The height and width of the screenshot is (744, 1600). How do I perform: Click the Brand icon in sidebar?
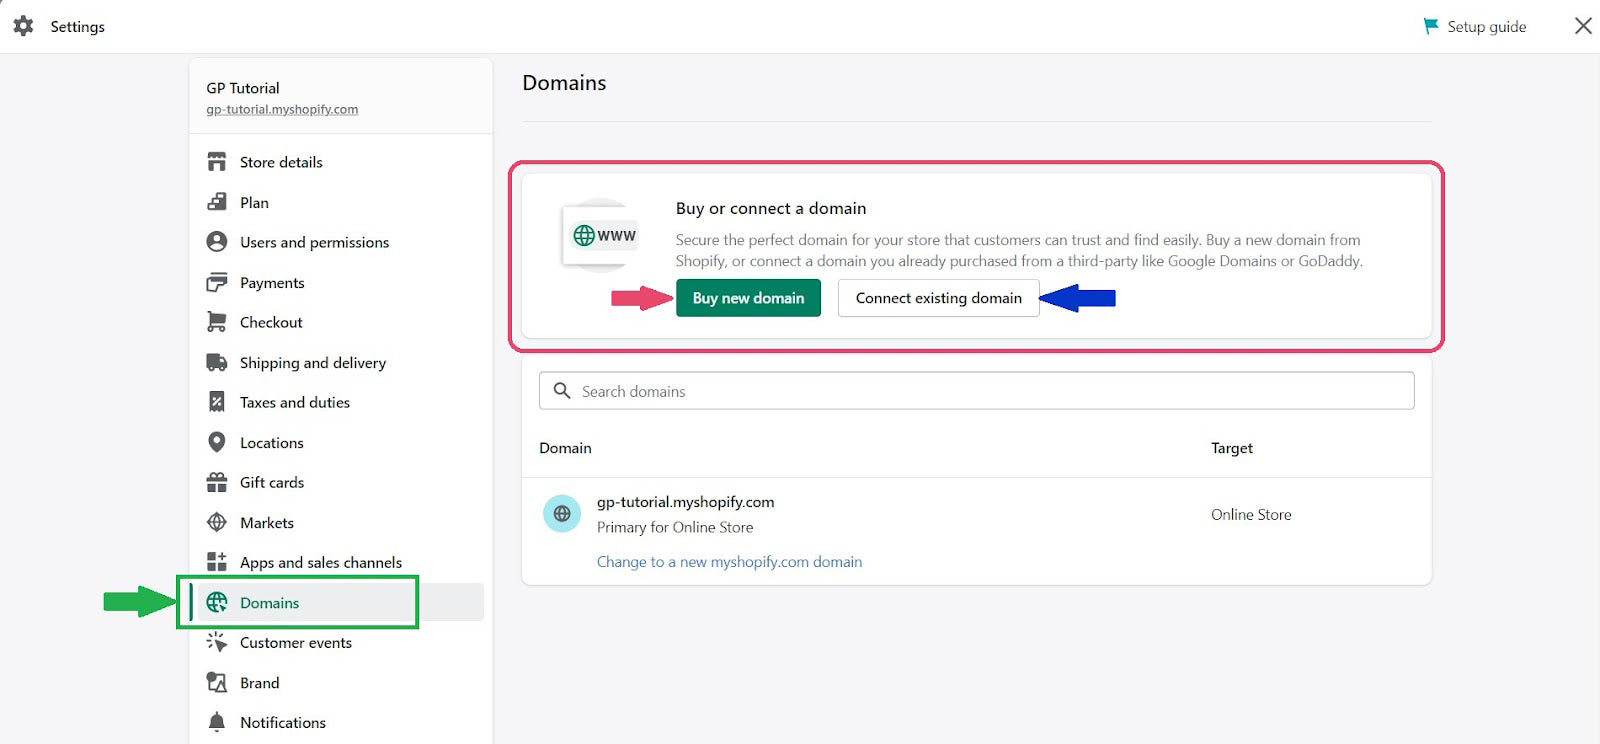click(216, 682)
